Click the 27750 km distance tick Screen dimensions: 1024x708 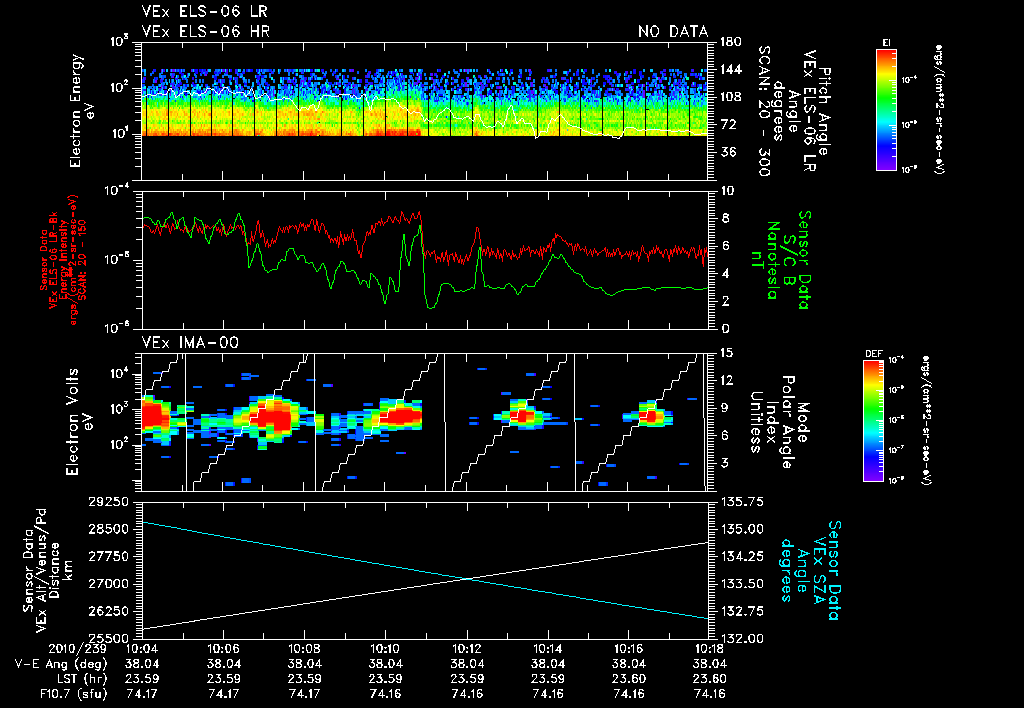[x=108, y=557]
